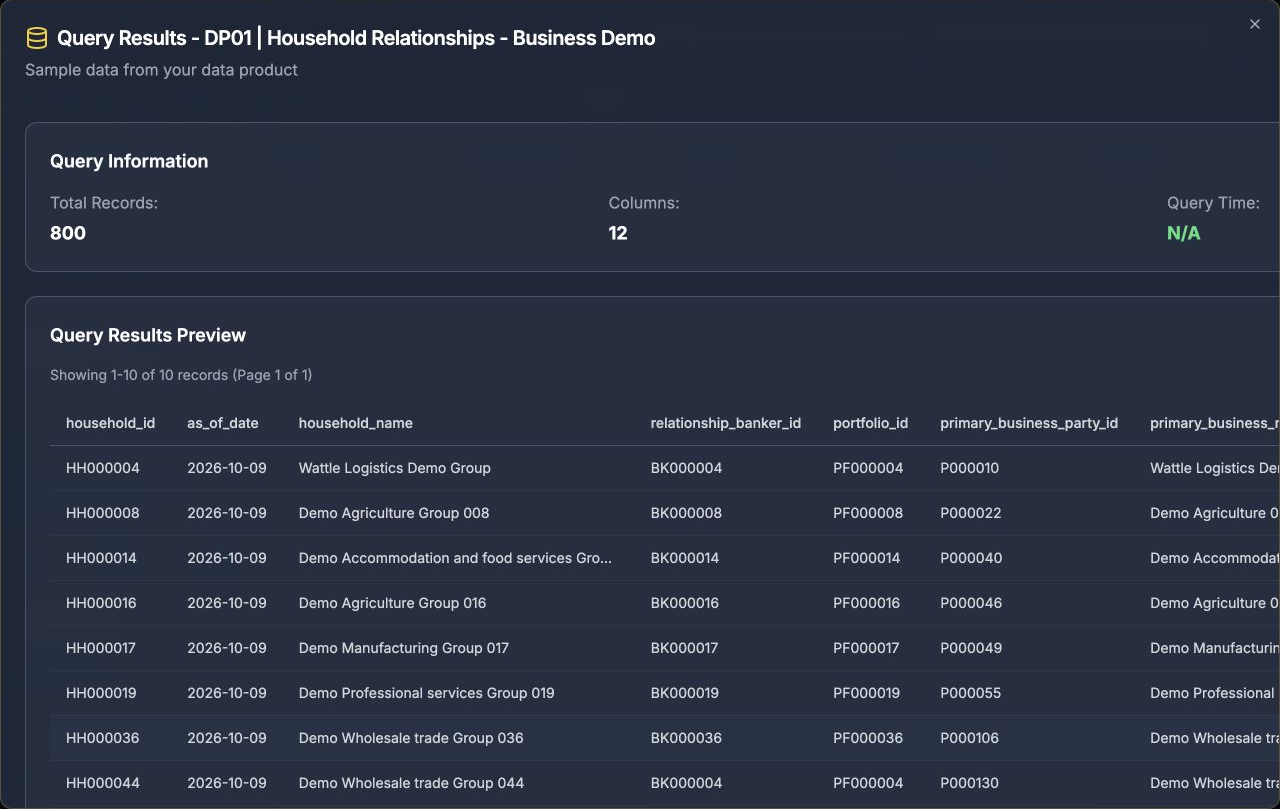Click Sample data from your data product subtitle
Image resolution: width=1280 pixels, height=809 pixels.
point(161,70)
